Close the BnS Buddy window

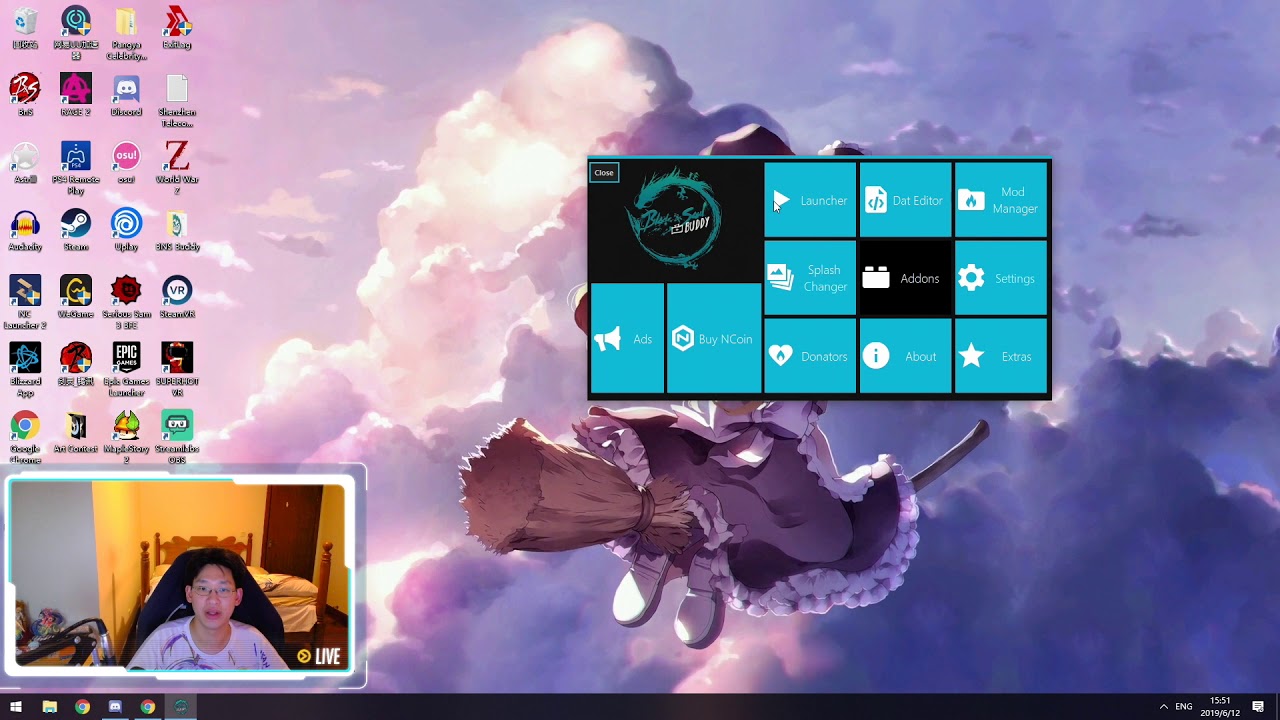pyautogui.click(x=604, y=173)
